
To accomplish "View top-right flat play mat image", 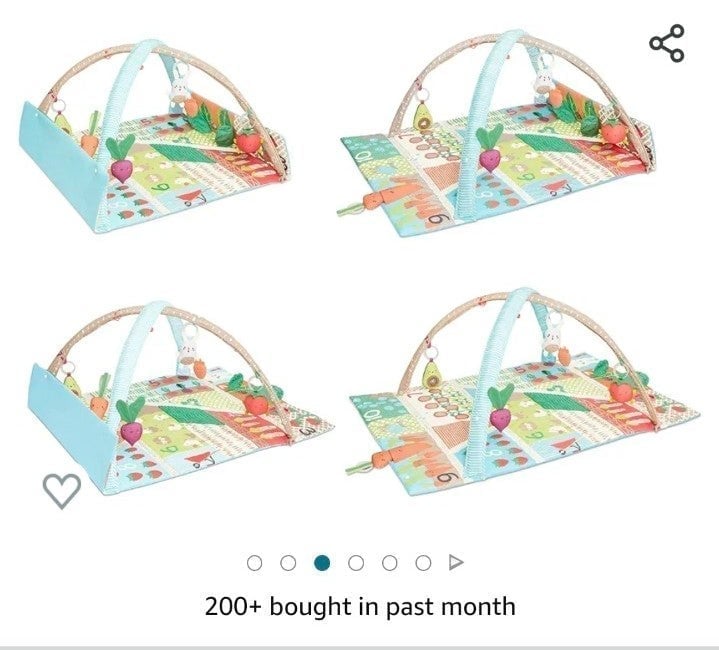I will pos(495,133).
